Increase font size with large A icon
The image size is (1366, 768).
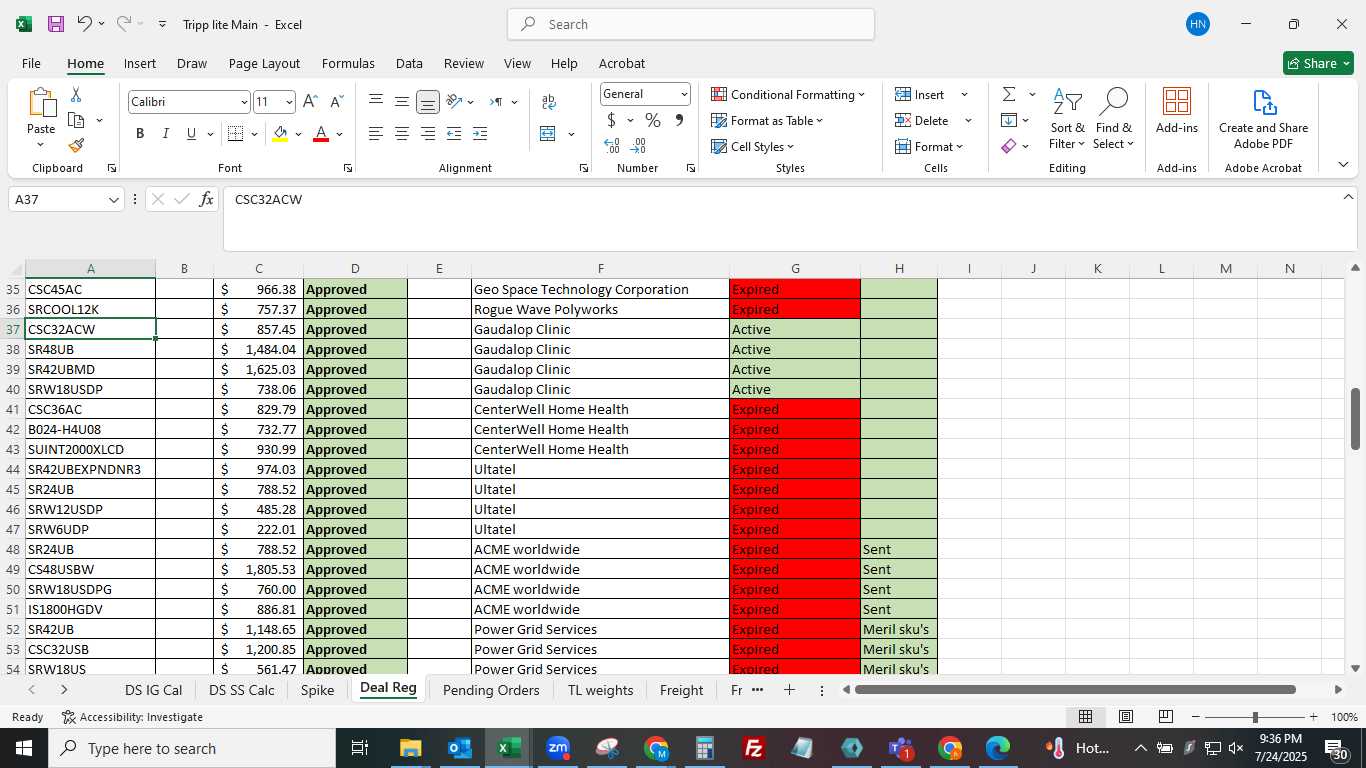pos(310,102)
